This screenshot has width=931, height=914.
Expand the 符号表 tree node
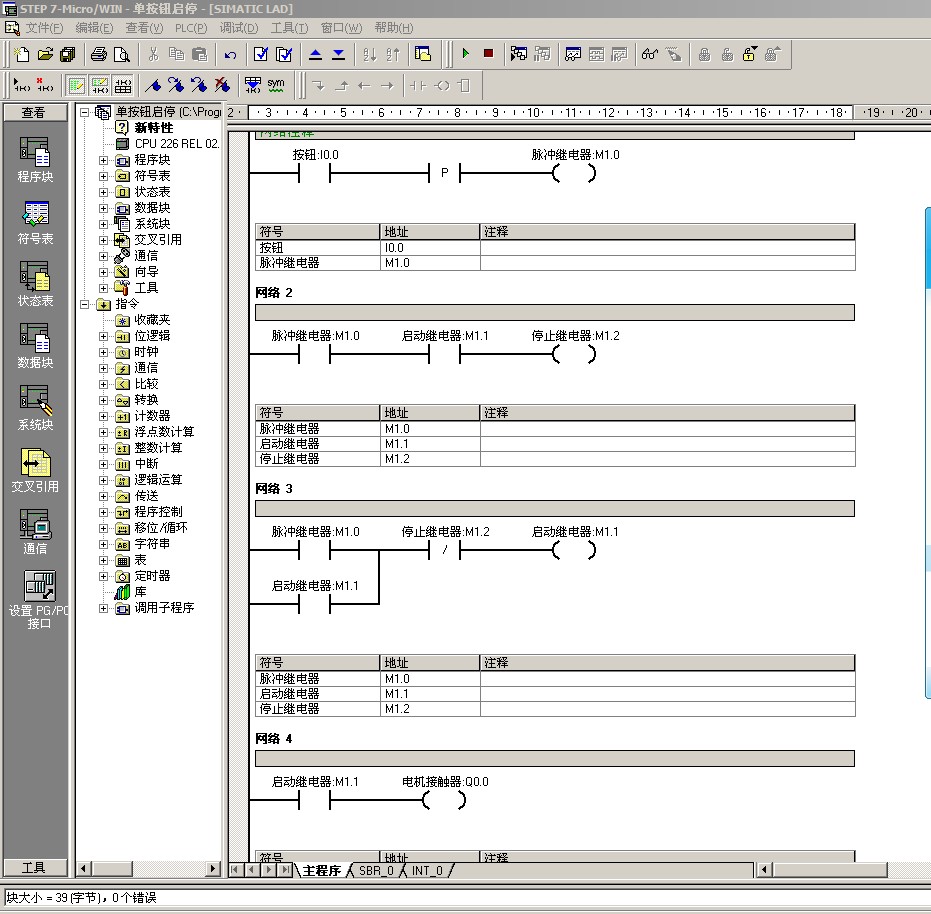103,176
